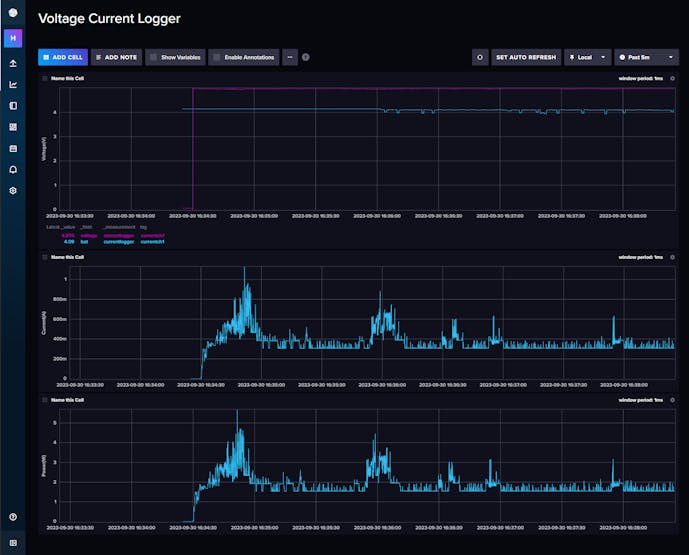Select the purple H user avatar
Screen dimensions: 689x555
pos(13,38)
